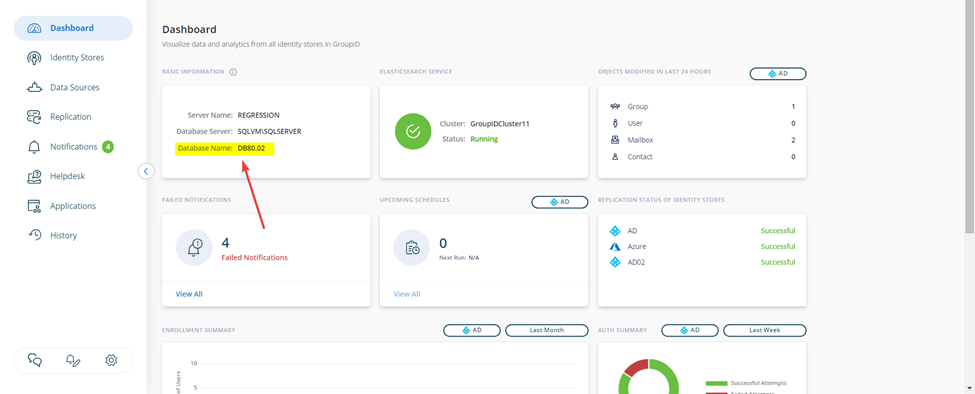Open the History icon in sidebar
The image size is (975, 394).
34,236
